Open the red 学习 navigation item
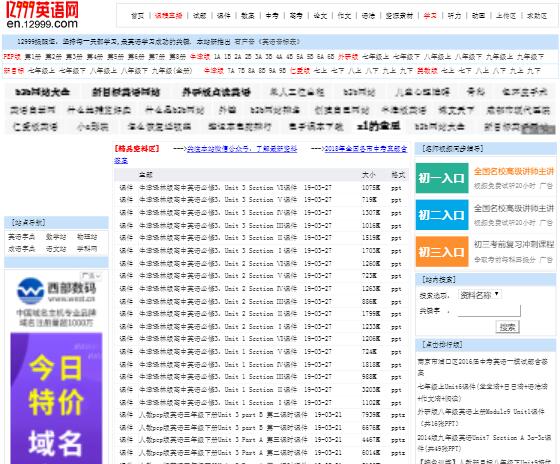Image resolution: width=560 pixels, height=464 pixels. click(430, 16)
